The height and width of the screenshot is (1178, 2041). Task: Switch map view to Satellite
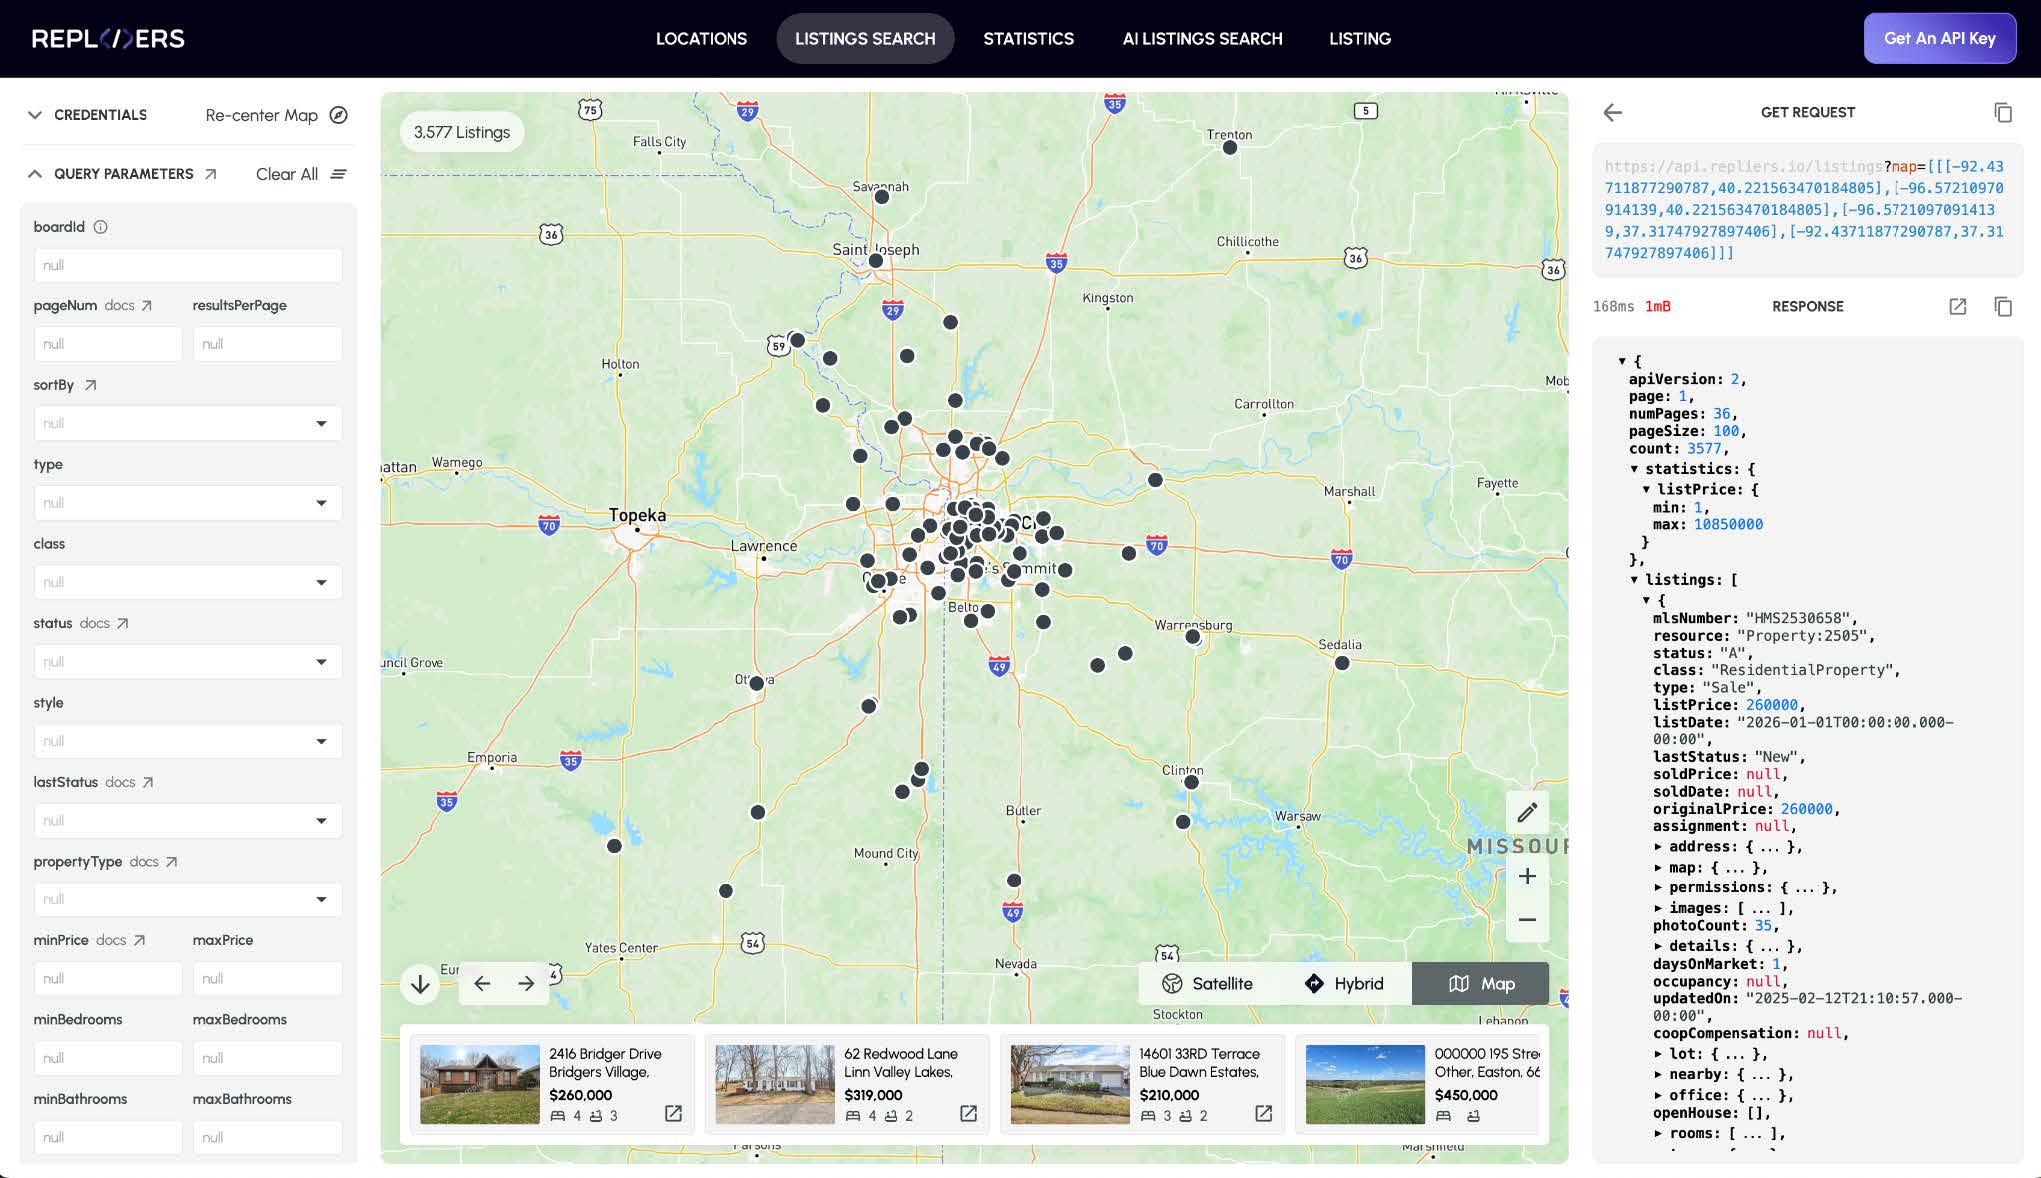click(x=1207, y=984)
